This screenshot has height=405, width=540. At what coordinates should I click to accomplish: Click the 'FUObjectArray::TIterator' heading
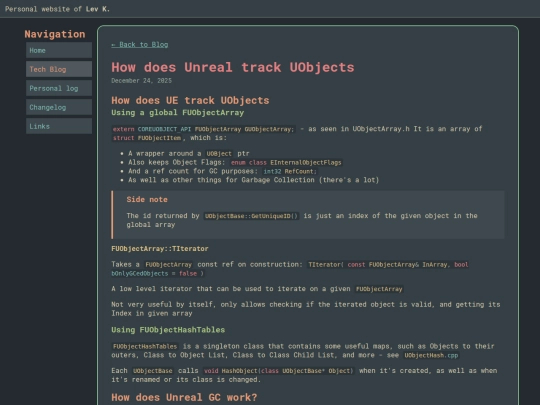coord(160,249)
